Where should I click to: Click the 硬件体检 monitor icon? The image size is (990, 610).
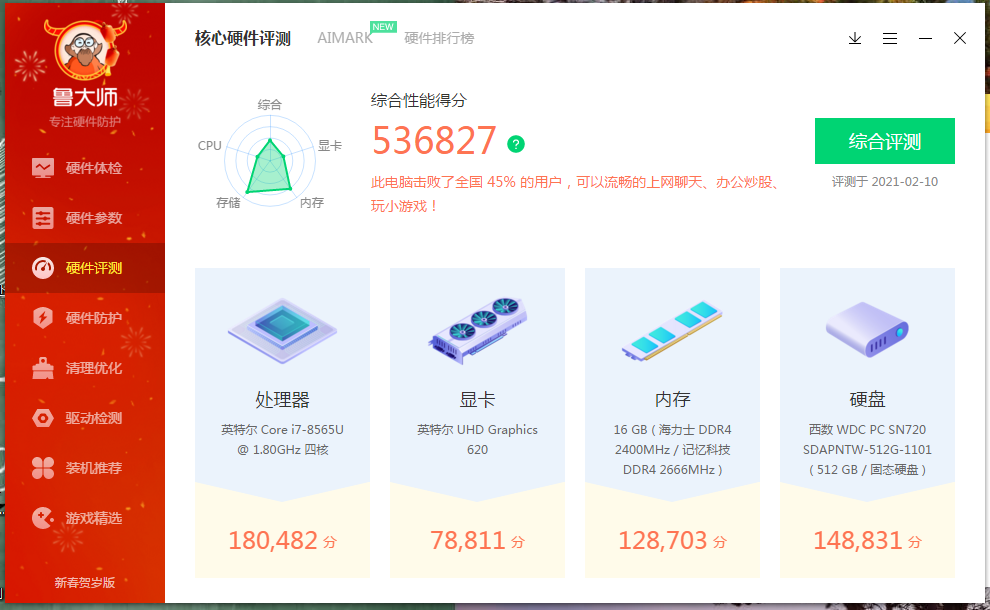click(x=43, y=168)
